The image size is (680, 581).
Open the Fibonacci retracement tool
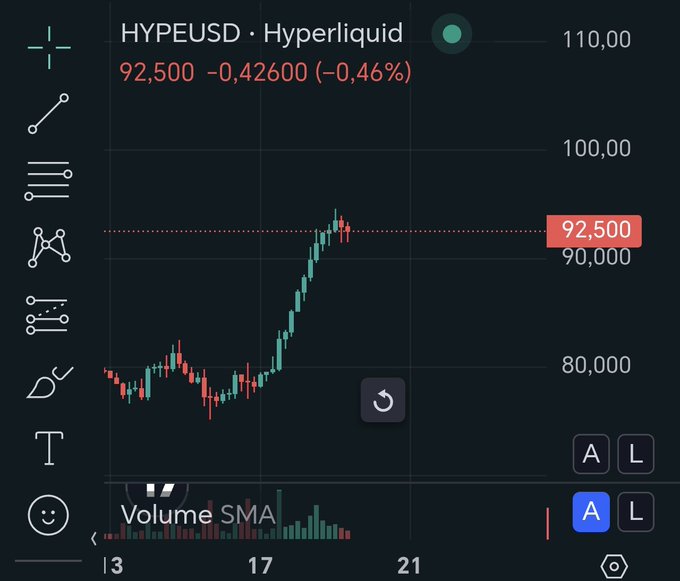[x=49, y=180]
